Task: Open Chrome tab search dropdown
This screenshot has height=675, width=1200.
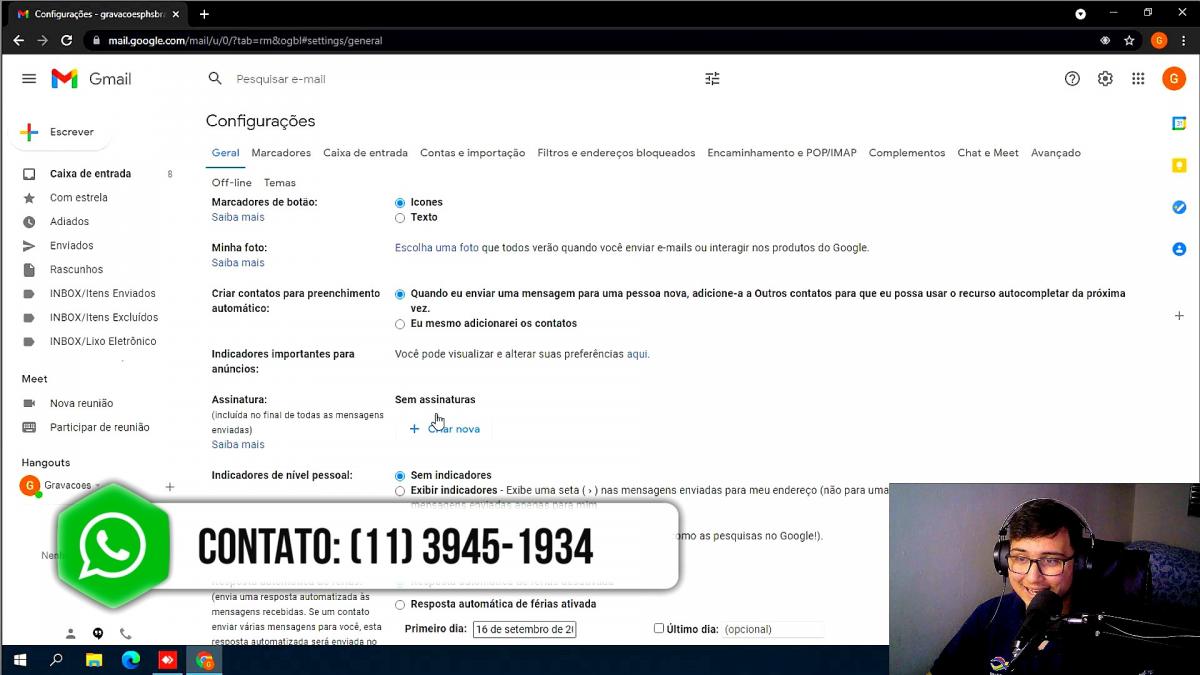Action: click(1080, 14)
